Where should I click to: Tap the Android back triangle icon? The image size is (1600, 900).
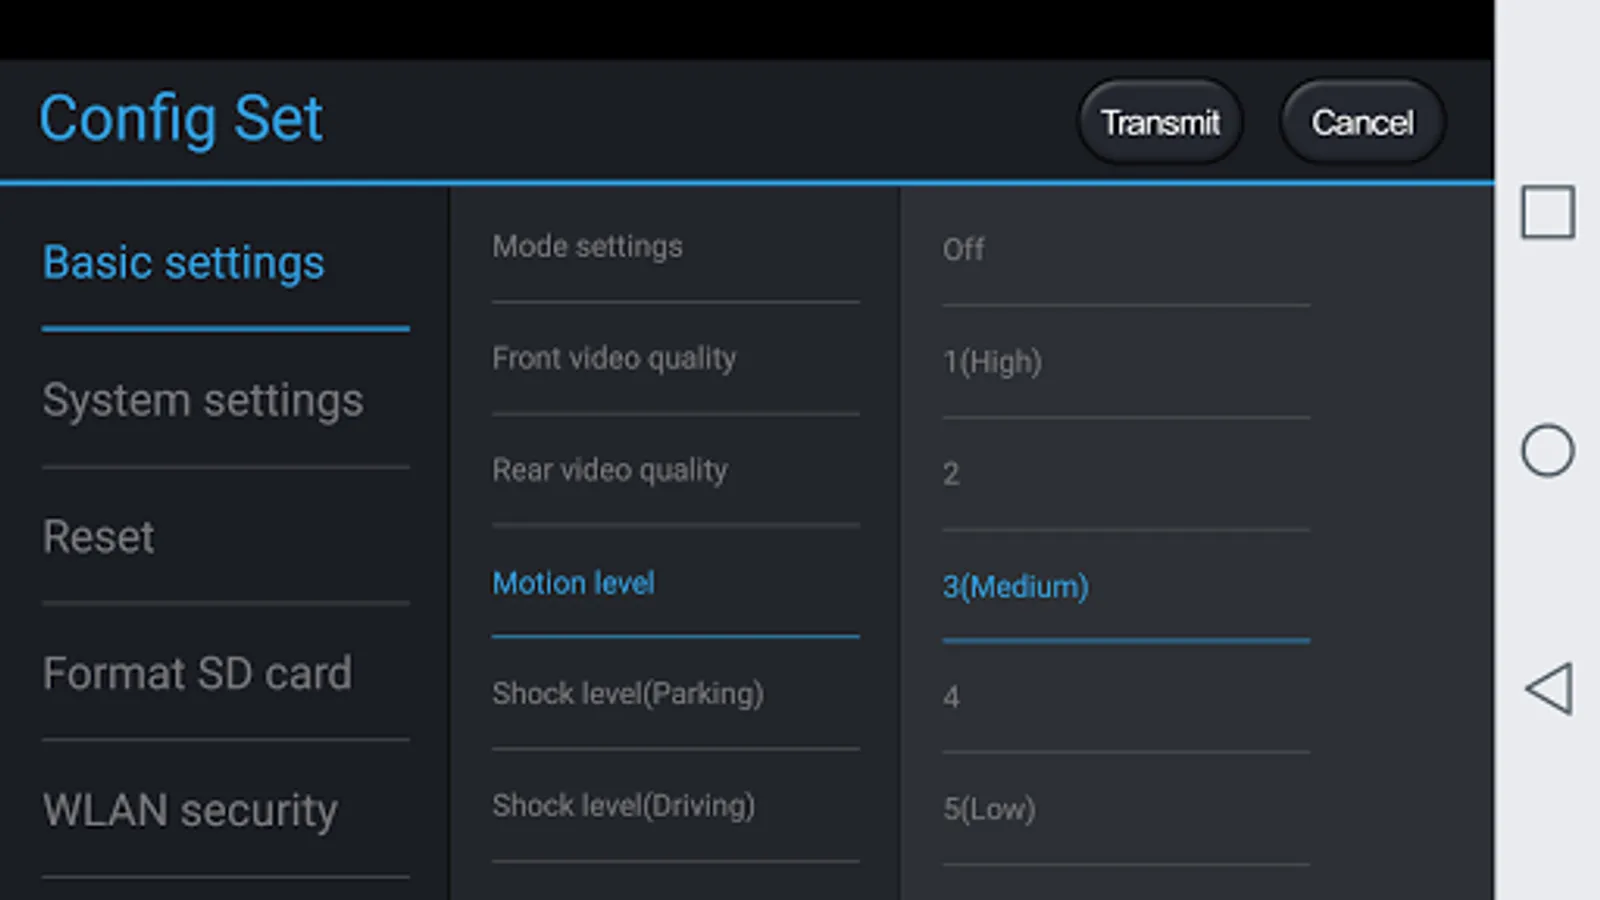pyautogui.click(x=1548, y=688)
